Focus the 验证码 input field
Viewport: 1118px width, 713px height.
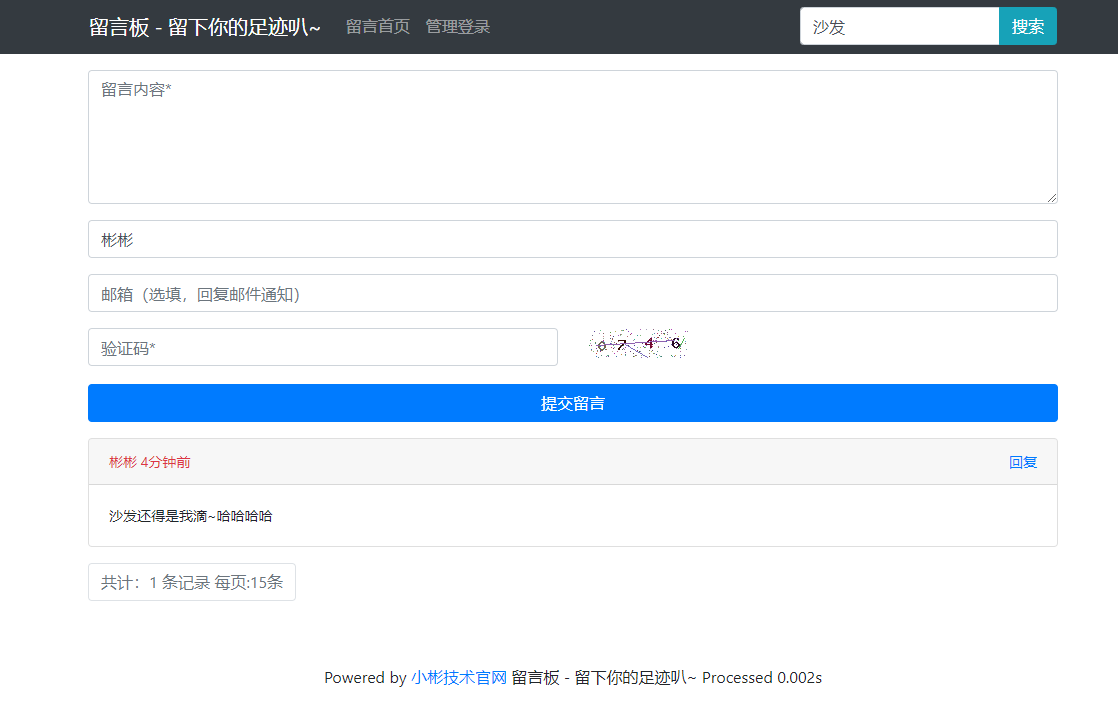point(322,348)
